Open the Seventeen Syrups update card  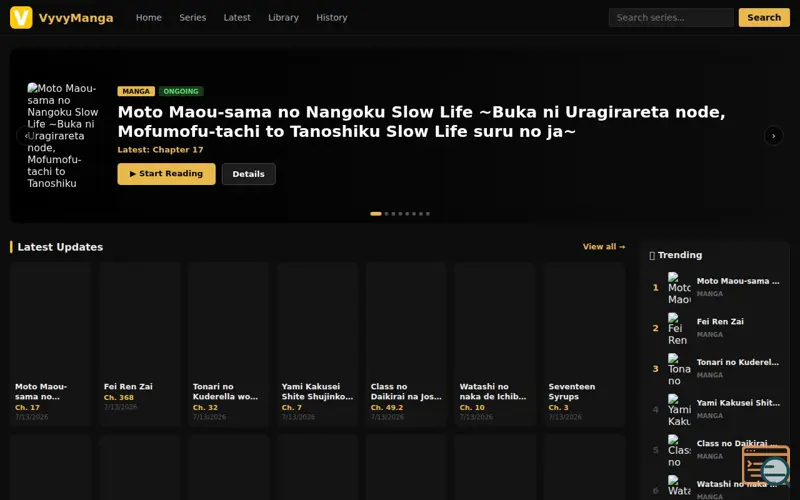coord(584,344)
